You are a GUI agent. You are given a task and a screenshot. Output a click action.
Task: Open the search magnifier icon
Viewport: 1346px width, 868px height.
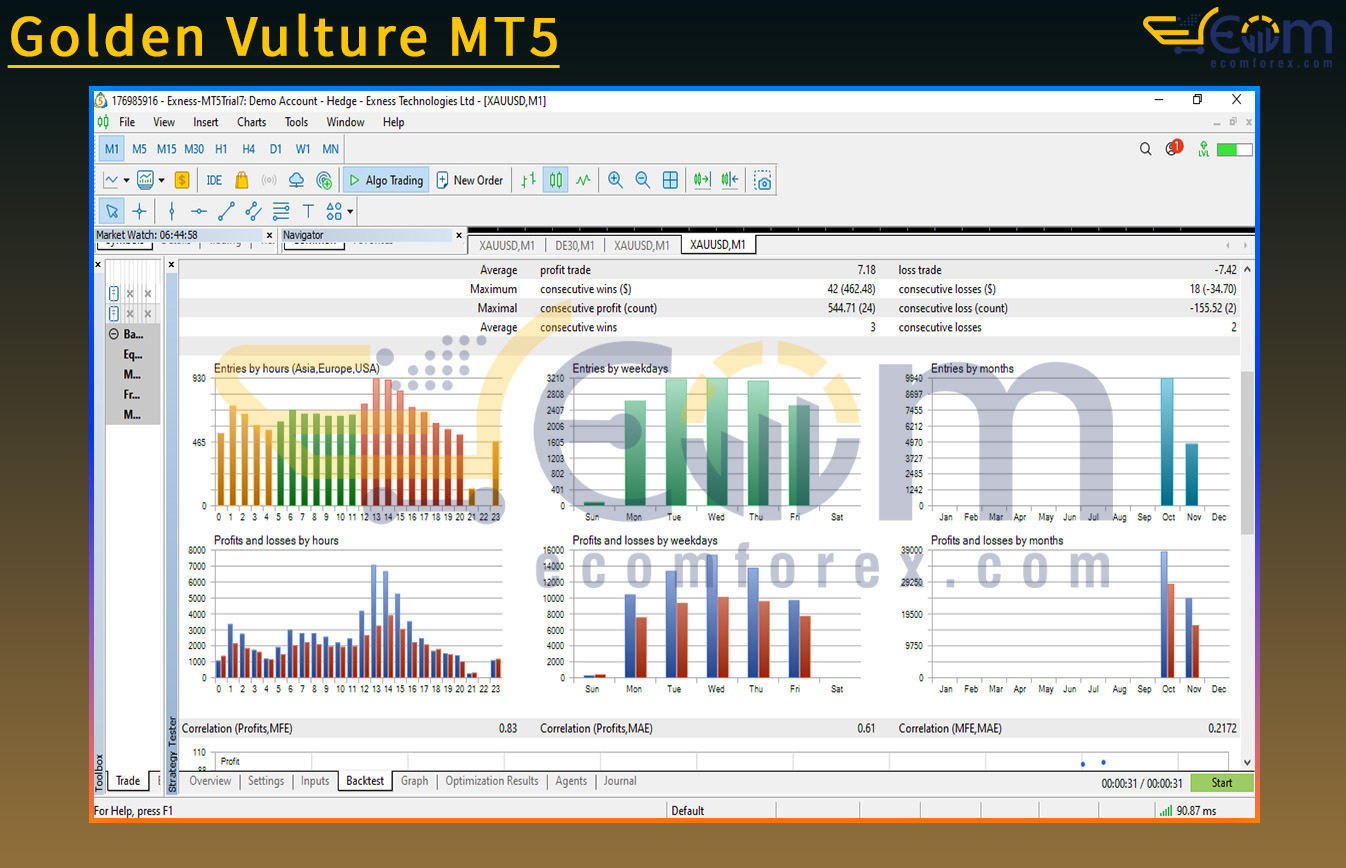coord(1146,149)
